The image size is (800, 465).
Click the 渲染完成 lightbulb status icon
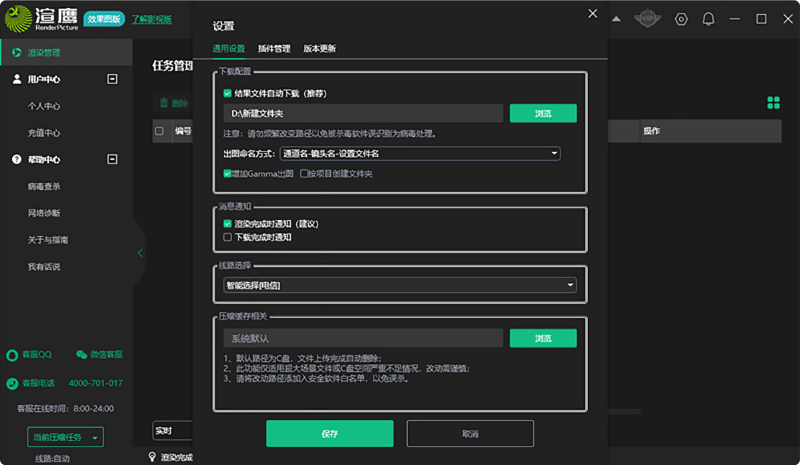click(x=152, y=457)
